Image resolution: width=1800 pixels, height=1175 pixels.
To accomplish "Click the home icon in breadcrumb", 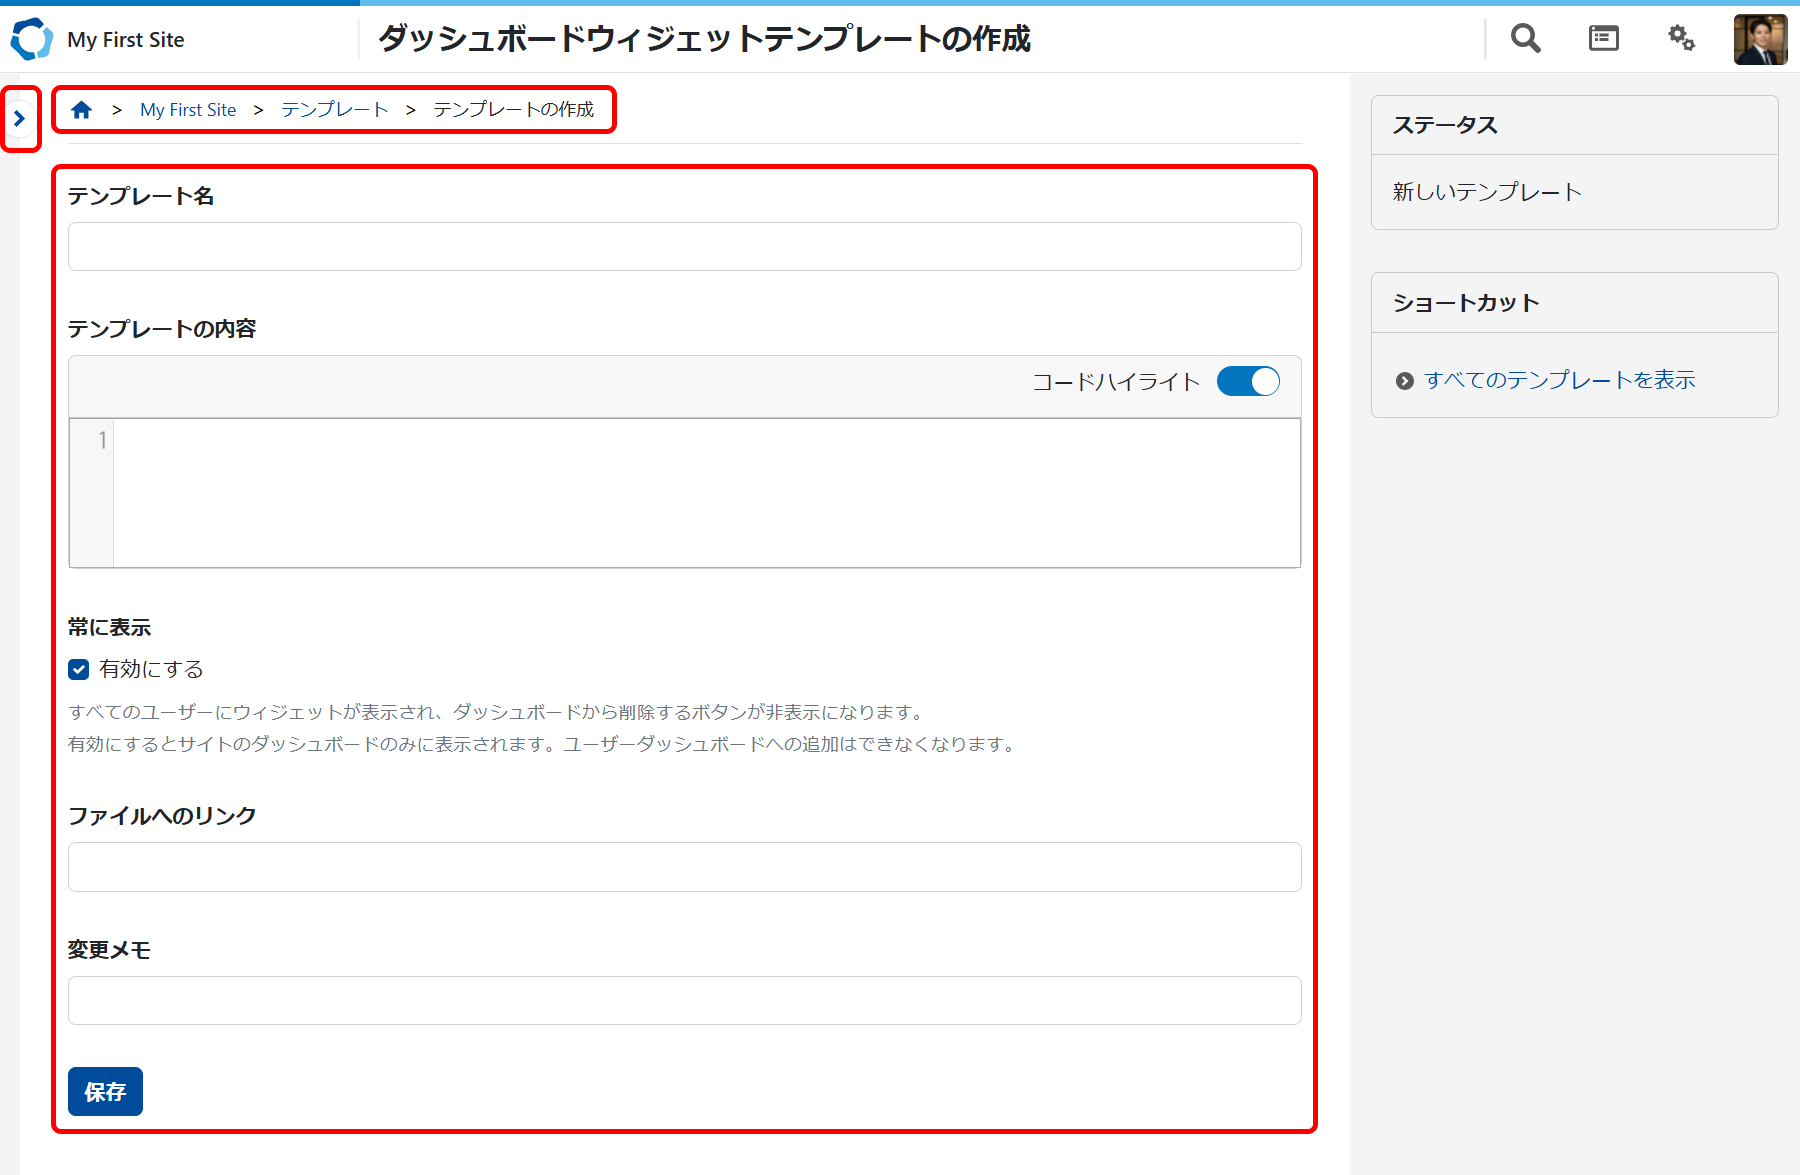I will tap(82, 110).
